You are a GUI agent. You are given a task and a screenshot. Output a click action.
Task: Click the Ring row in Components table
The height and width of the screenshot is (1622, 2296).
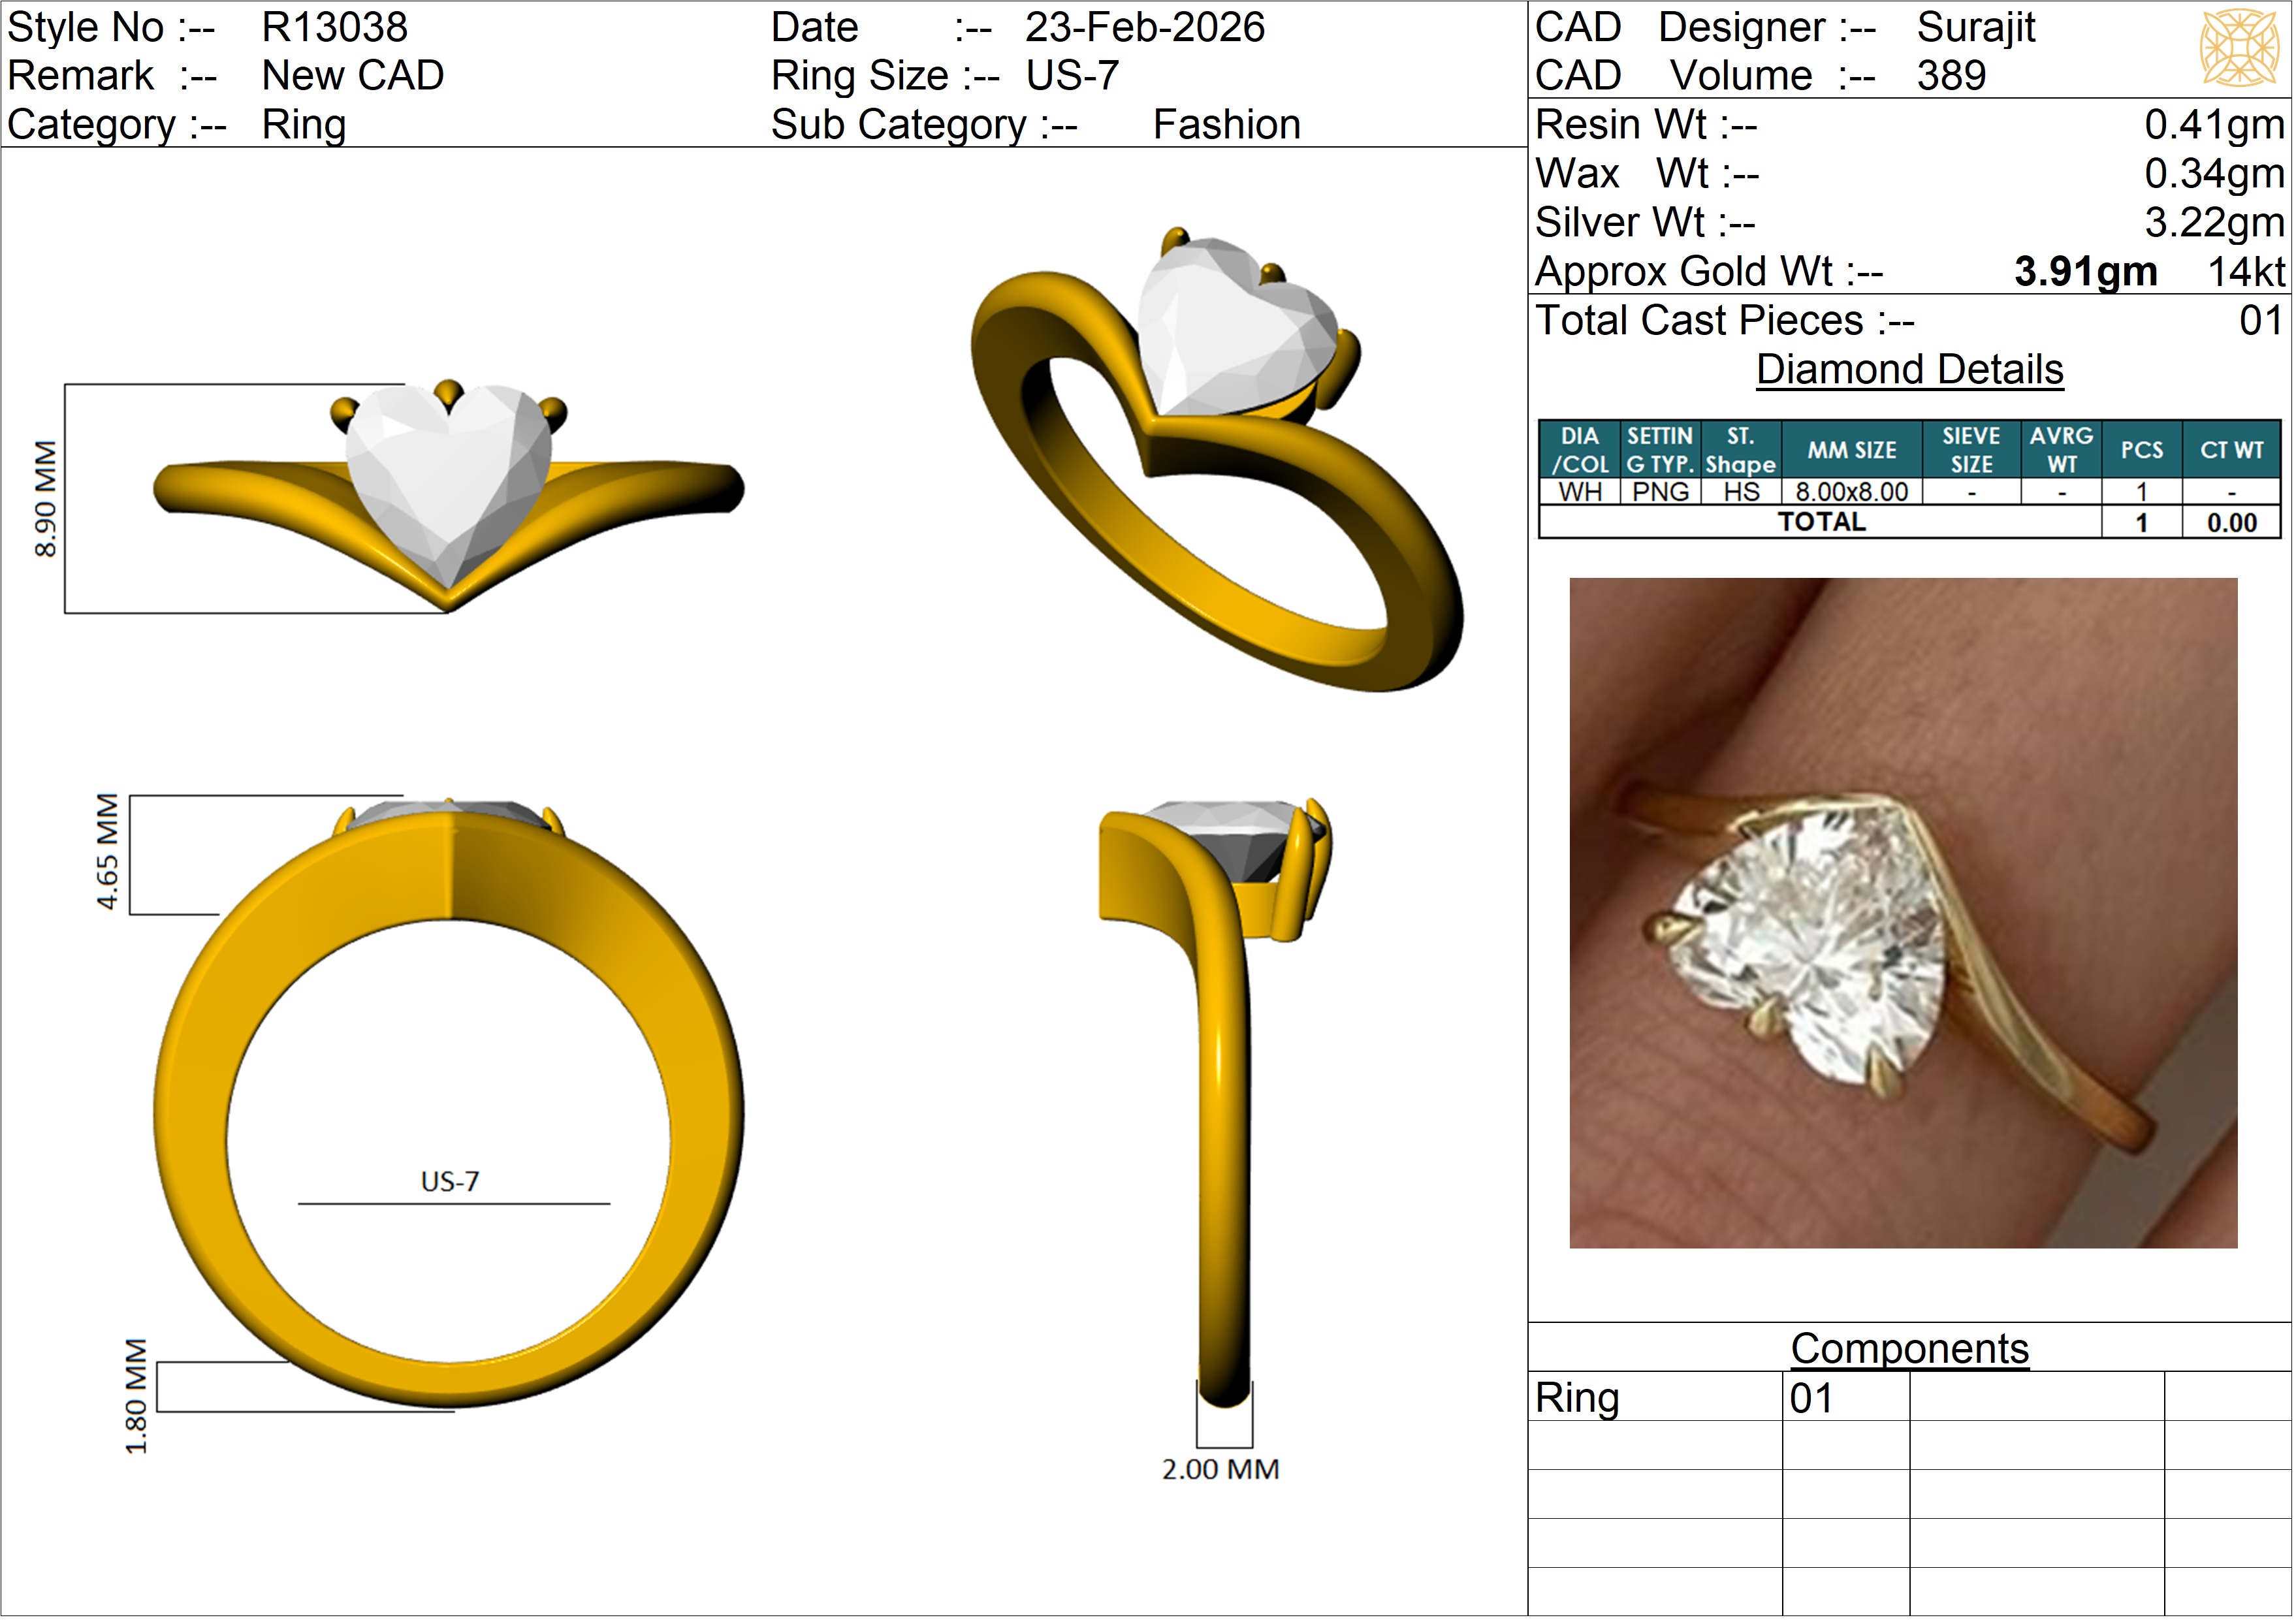click(1578, 1399)
